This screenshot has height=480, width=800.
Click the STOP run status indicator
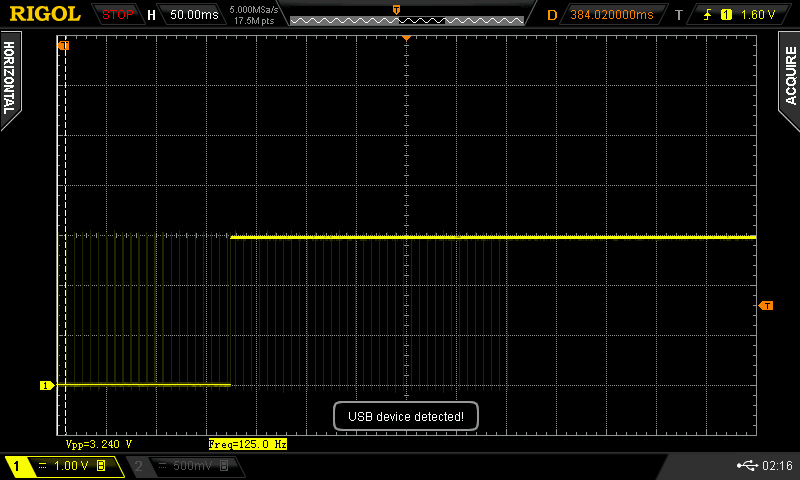[117, 15]
